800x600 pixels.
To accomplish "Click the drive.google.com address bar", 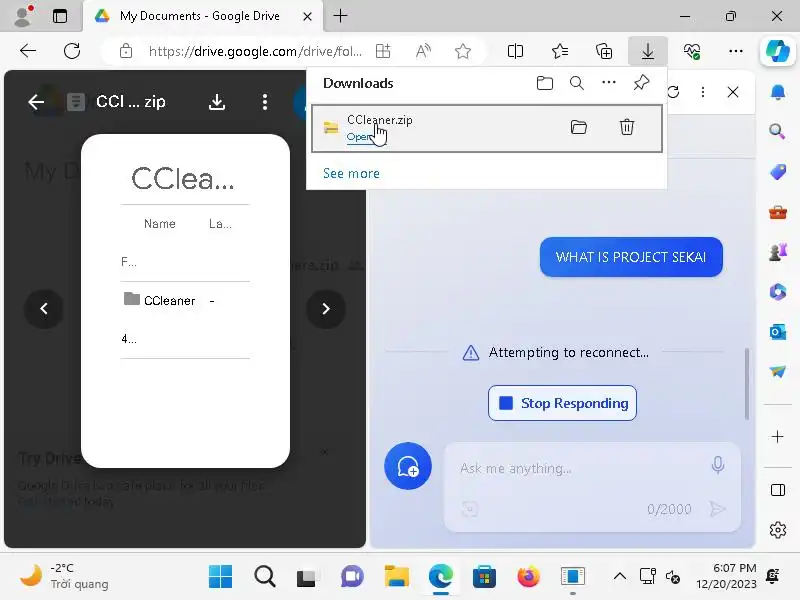I will click(x=255, y=51).
